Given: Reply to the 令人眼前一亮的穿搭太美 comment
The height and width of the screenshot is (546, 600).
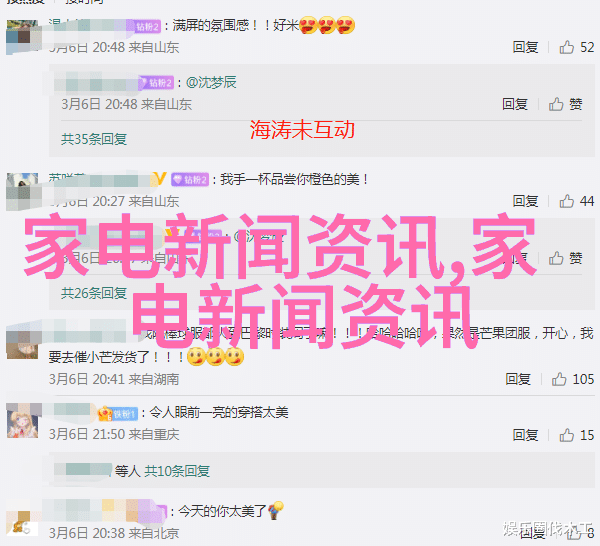Looking at the screenshot, I should click(x=525, y=435).
